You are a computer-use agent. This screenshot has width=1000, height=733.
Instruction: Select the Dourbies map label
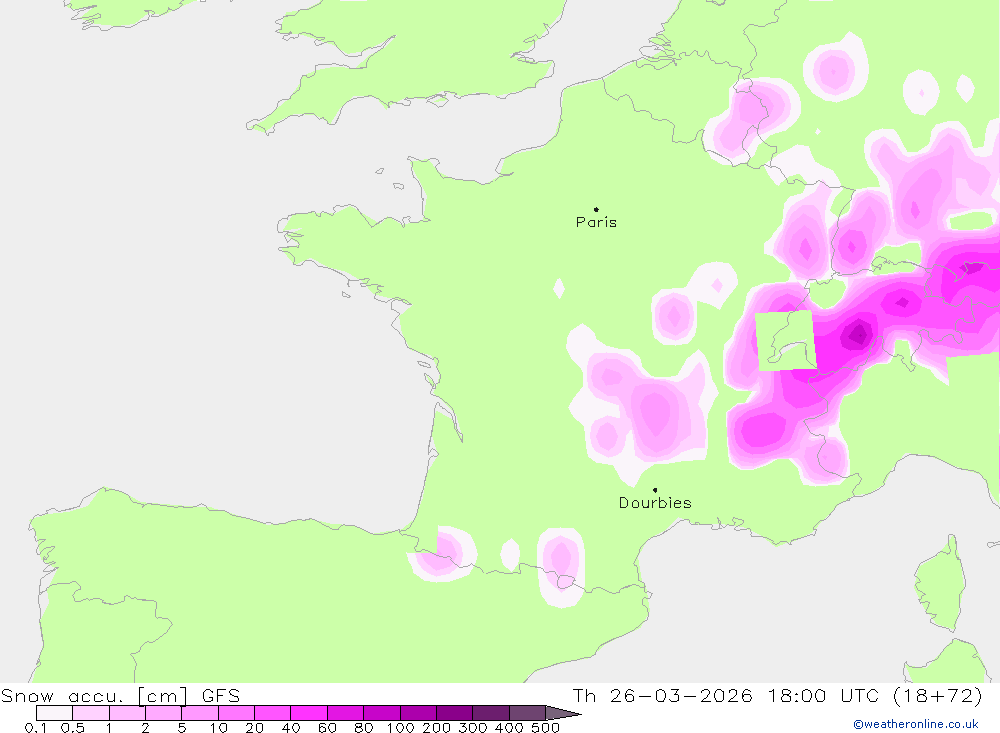[x=655, y=503]
